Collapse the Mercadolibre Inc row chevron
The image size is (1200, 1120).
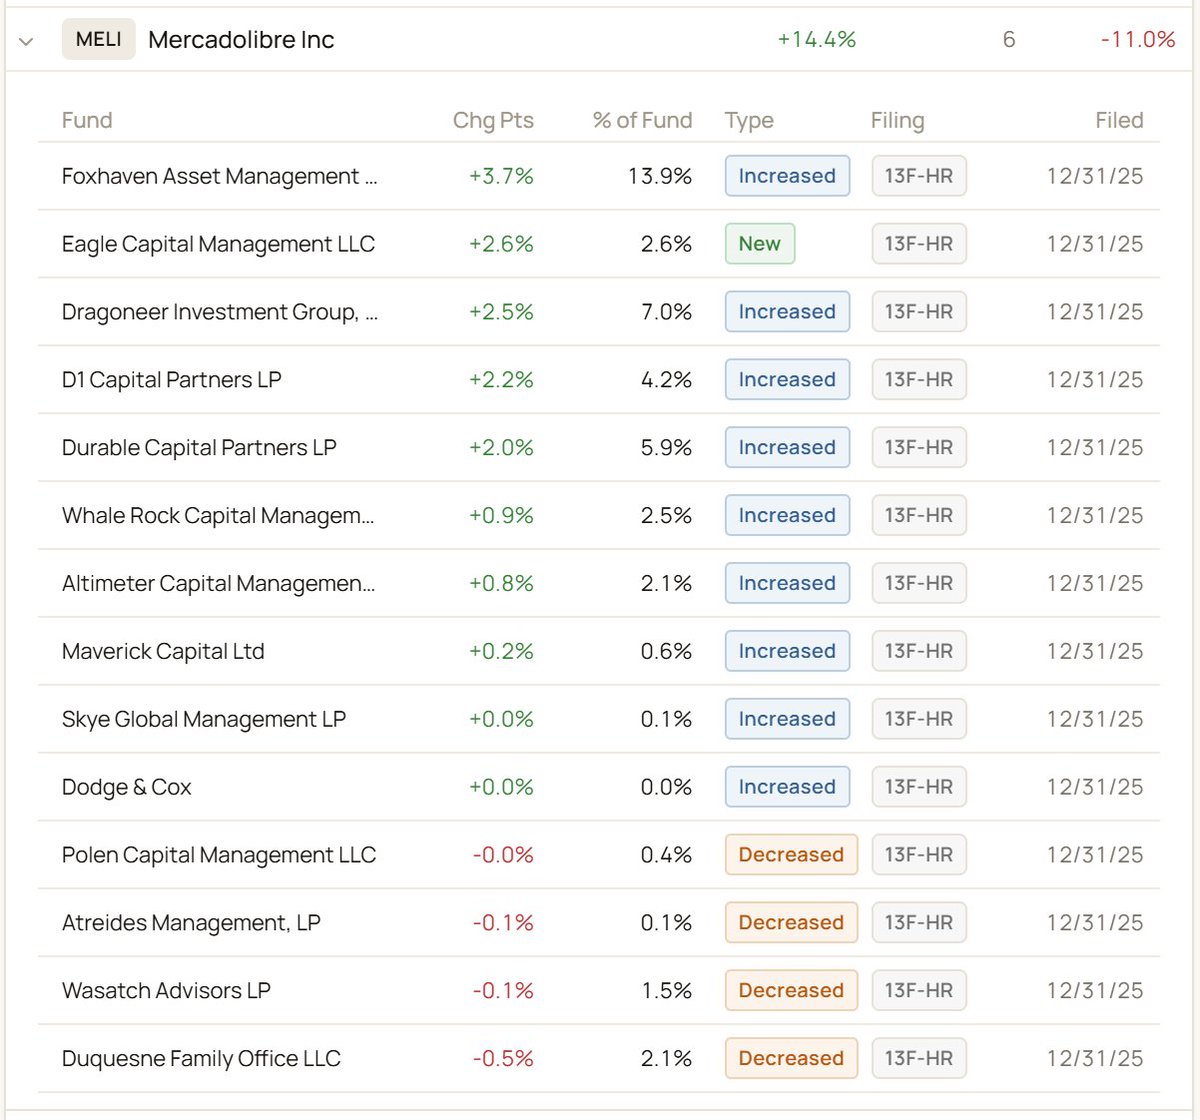pos(26,41)
